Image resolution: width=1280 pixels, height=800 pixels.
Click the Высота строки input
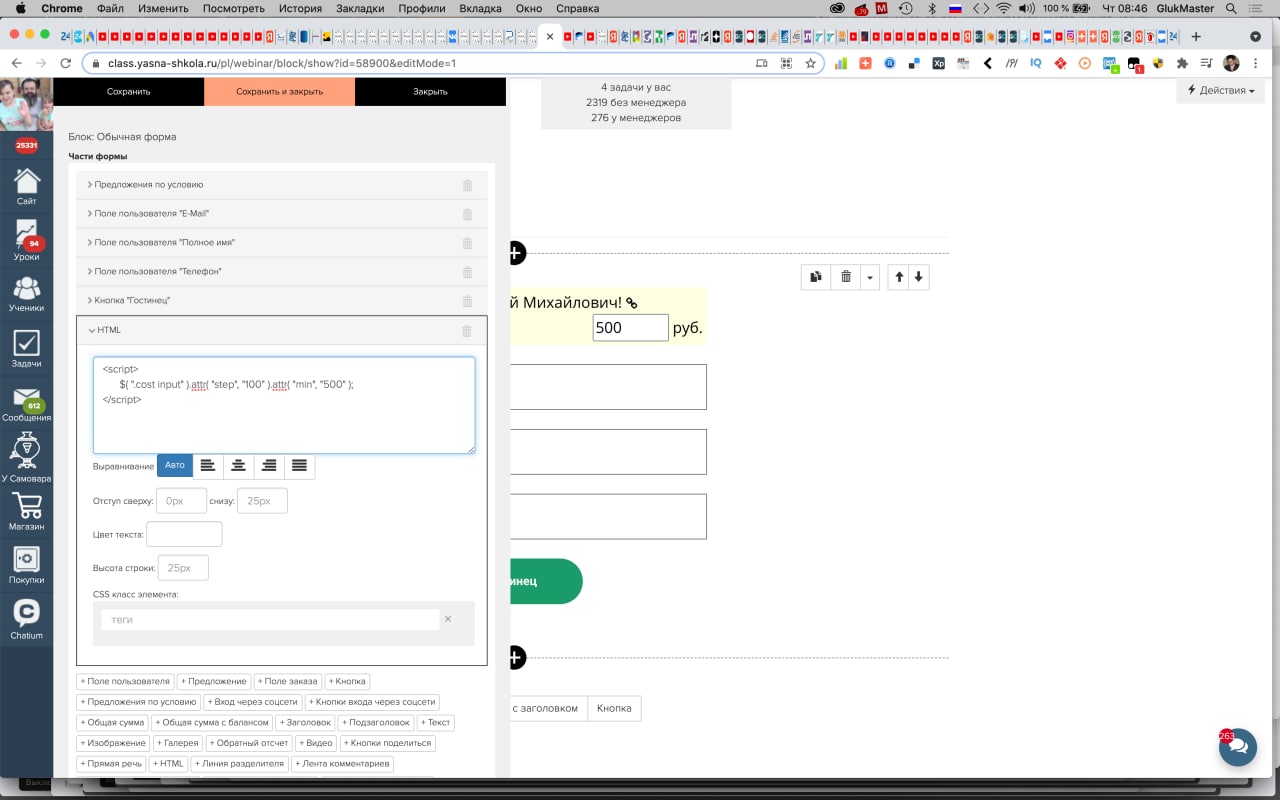point(183,567)
